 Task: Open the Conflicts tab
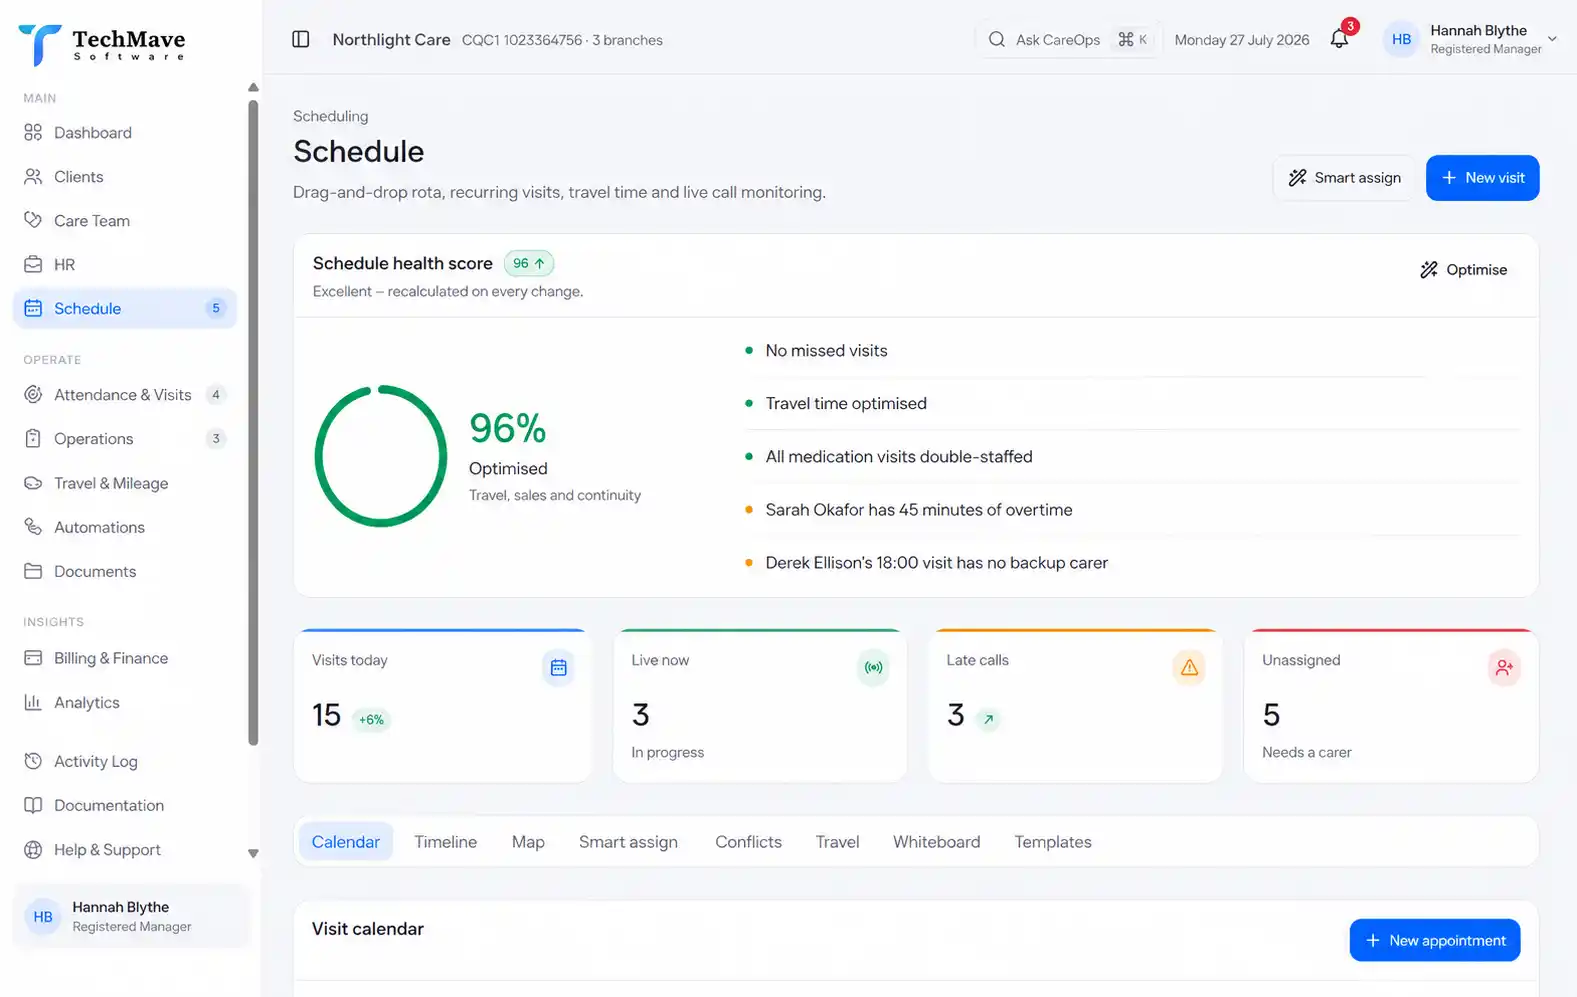coord(748,842)
